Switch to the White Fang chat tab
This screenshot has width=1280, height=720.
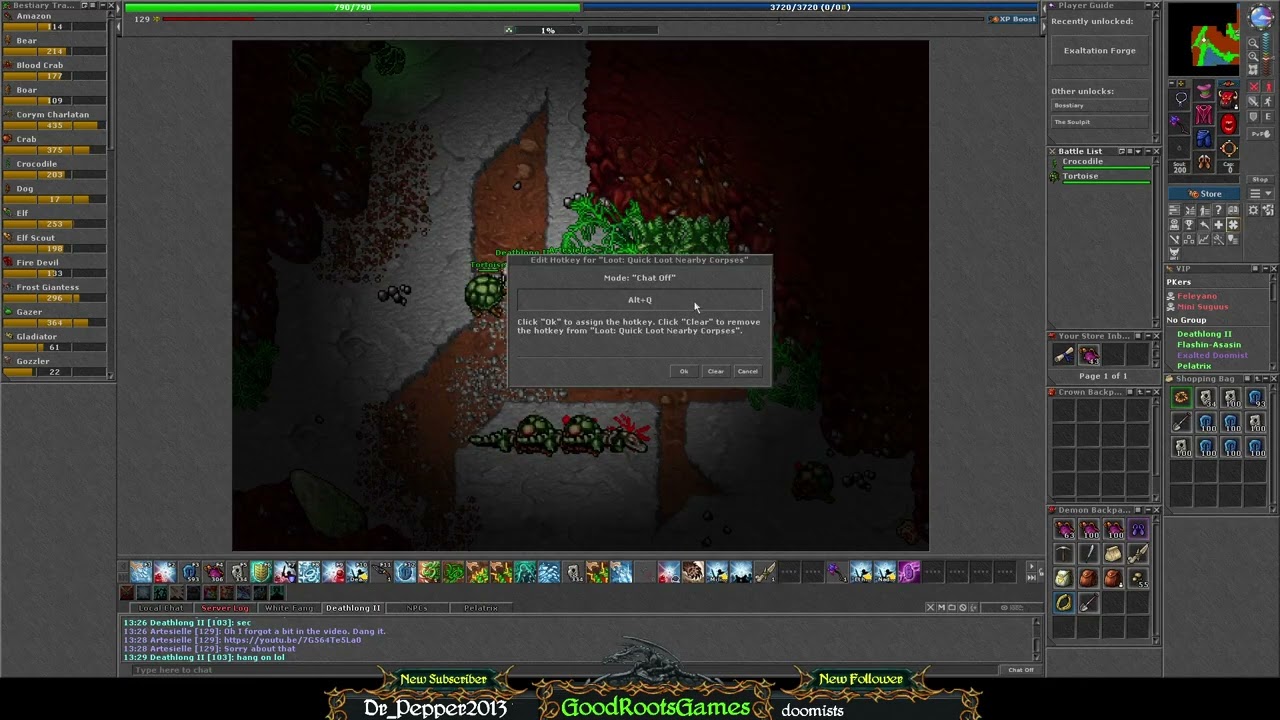coord(289,608)
